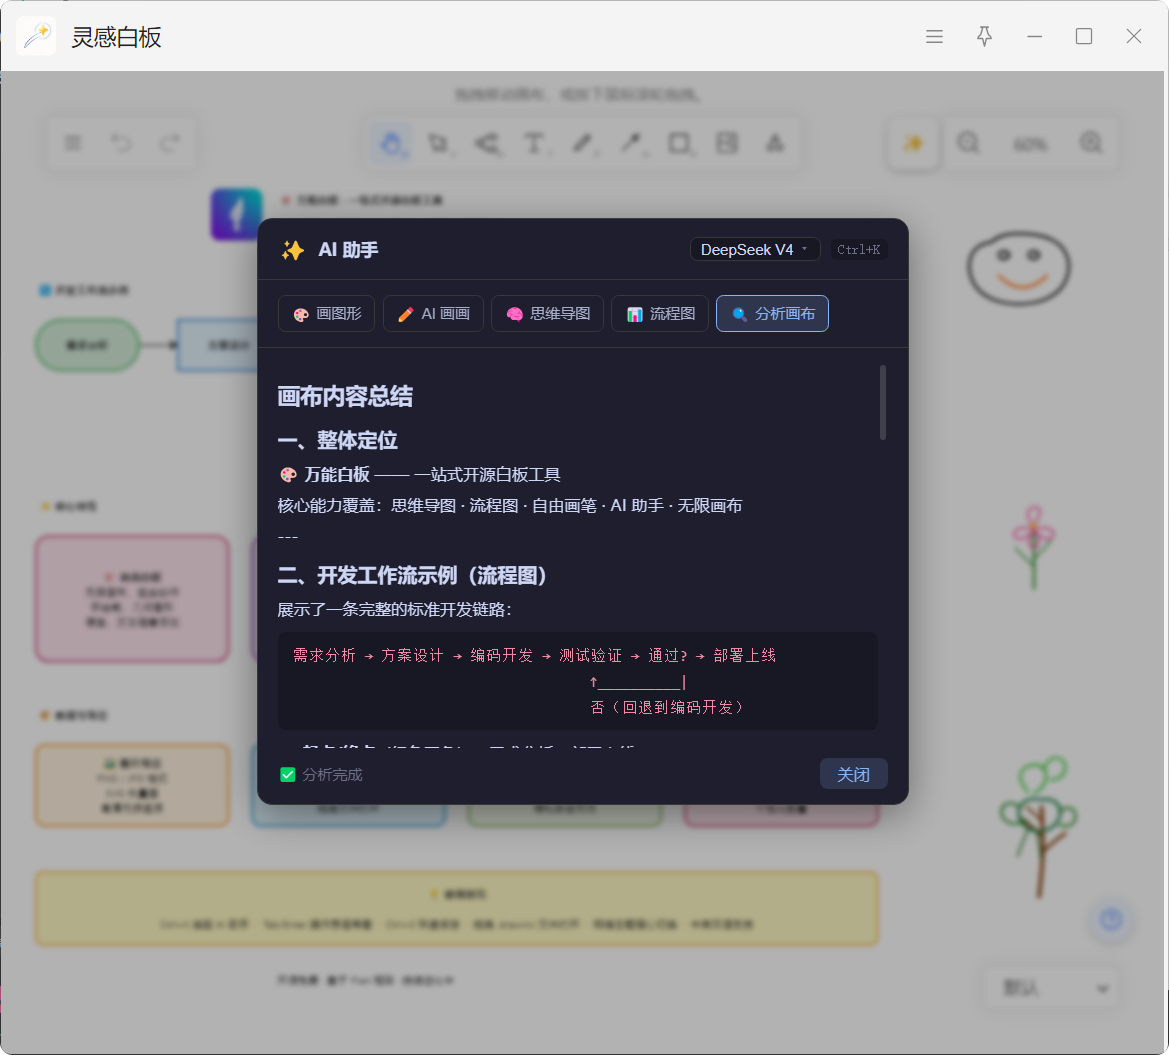1169x1055 pixels.
Task: Select the selection pointer tool
Action: pyautogui.click(x=438, y=143)
